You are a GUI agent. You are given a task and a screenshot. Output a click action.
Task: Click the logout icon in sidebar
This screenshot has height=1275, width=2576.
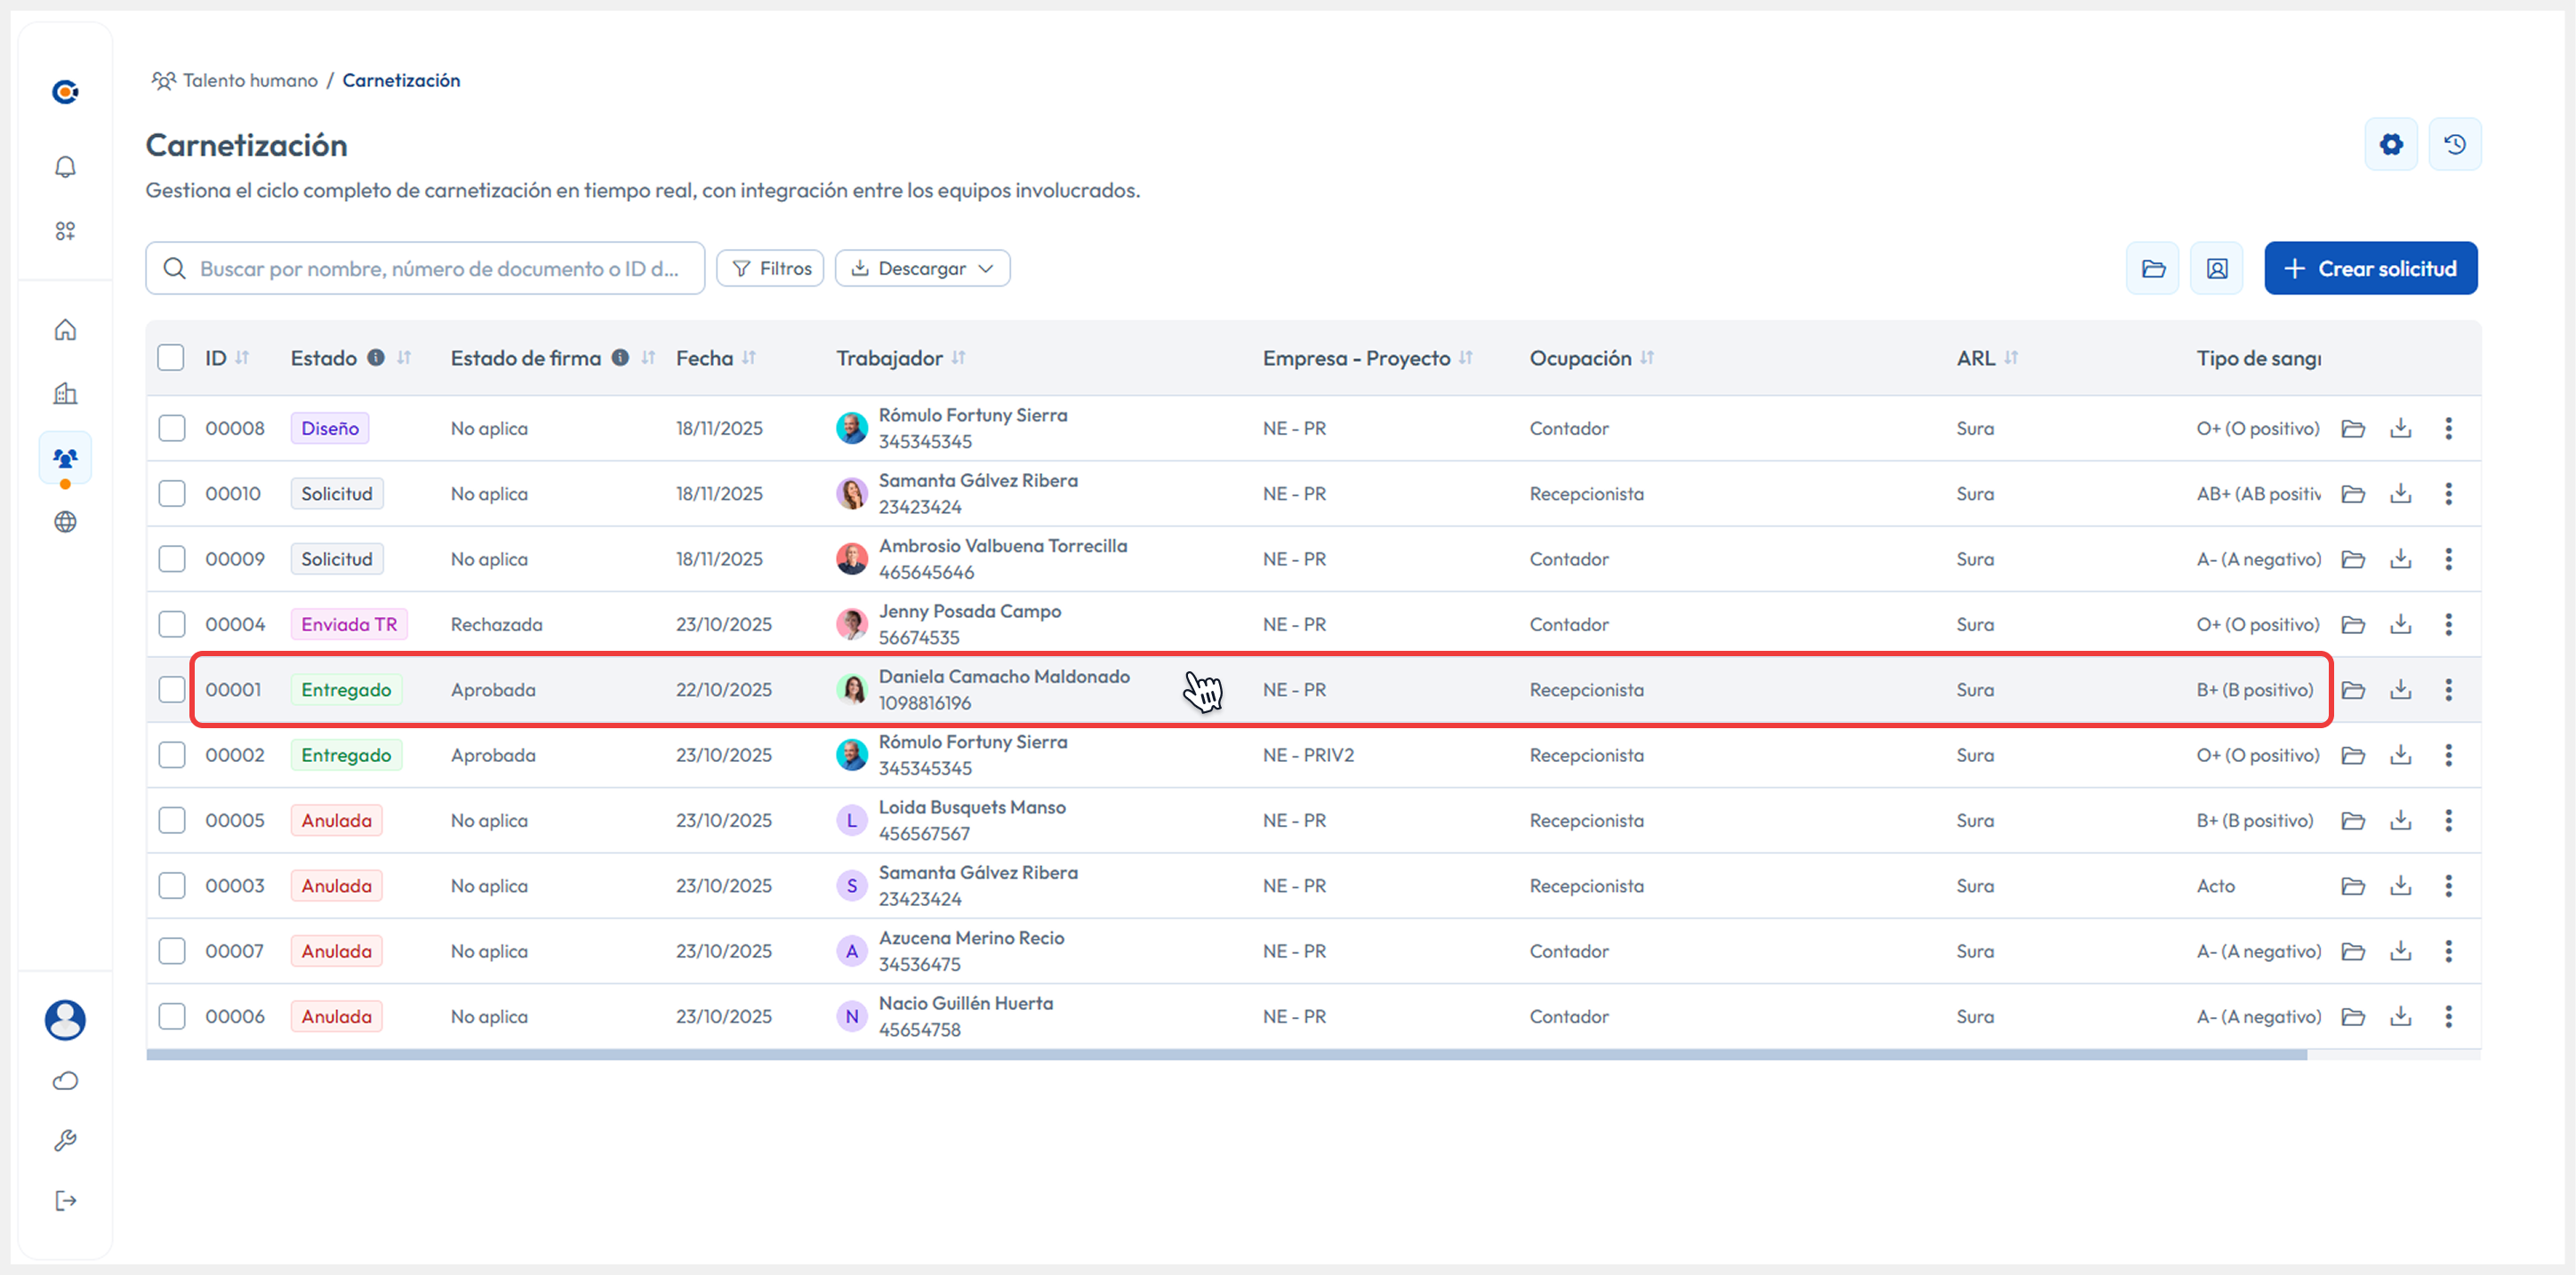pos(65,1201)
